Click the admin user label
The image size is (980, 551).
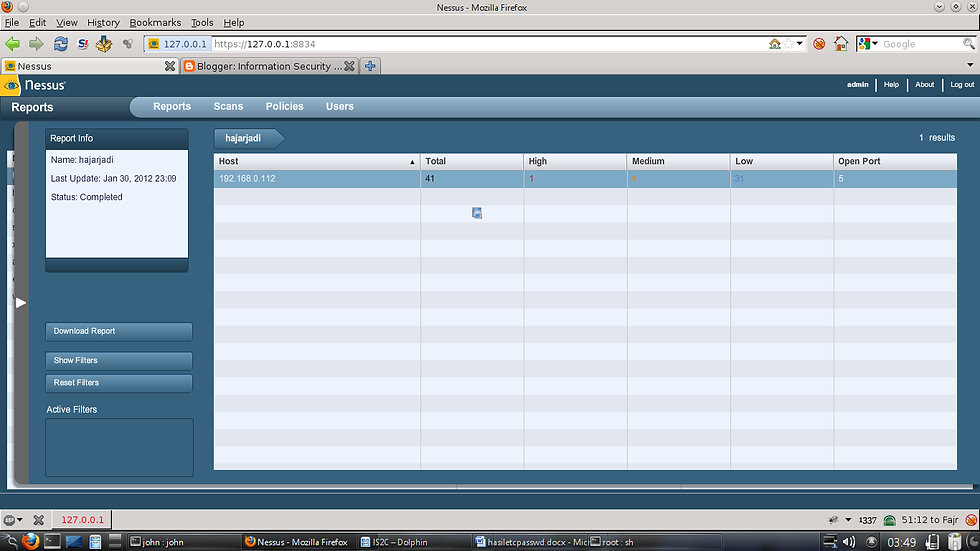point(858,84)
